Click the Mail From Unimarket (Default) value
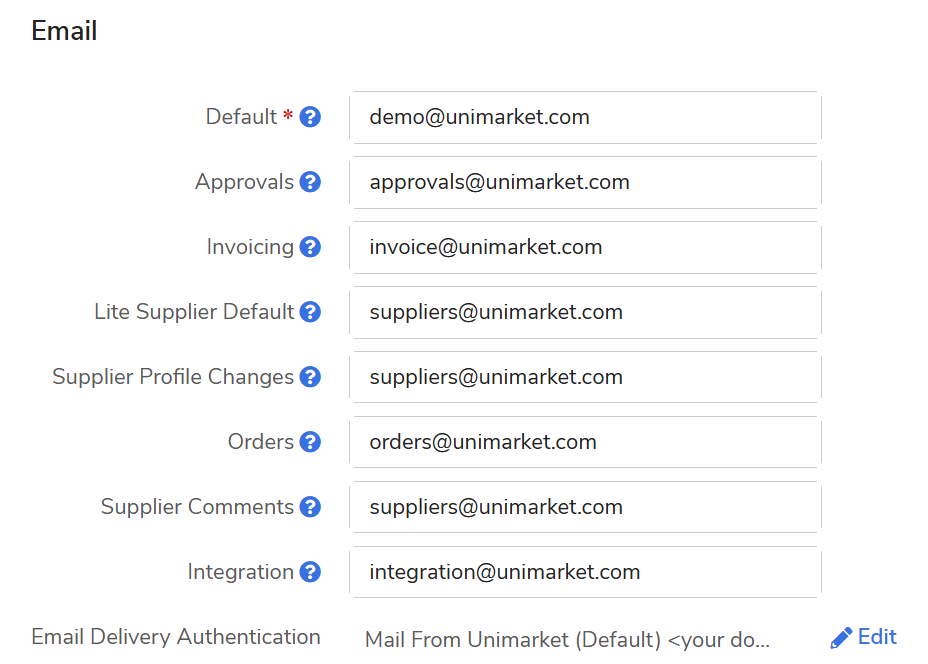The height and width of the screenshot is (664, 928). pos(567,639)
